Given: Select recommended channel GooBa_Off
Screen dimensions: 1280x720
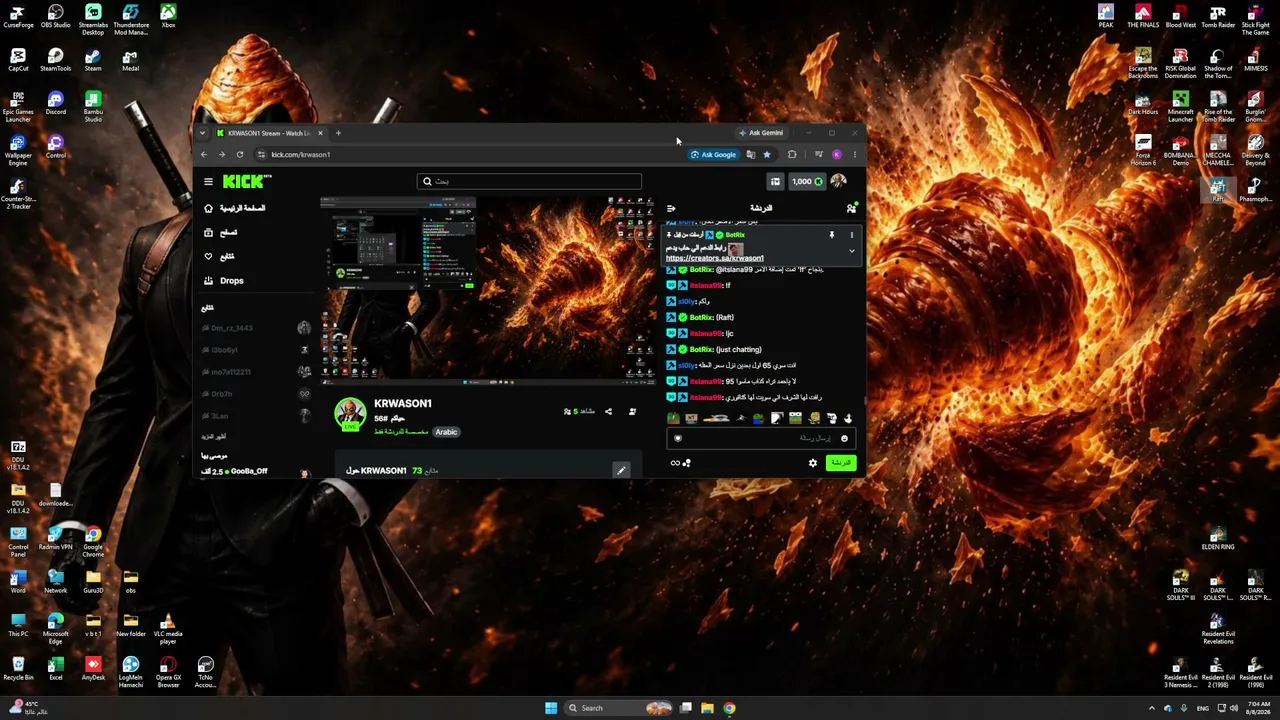Looking at the screenshot, I should [256, 471].
